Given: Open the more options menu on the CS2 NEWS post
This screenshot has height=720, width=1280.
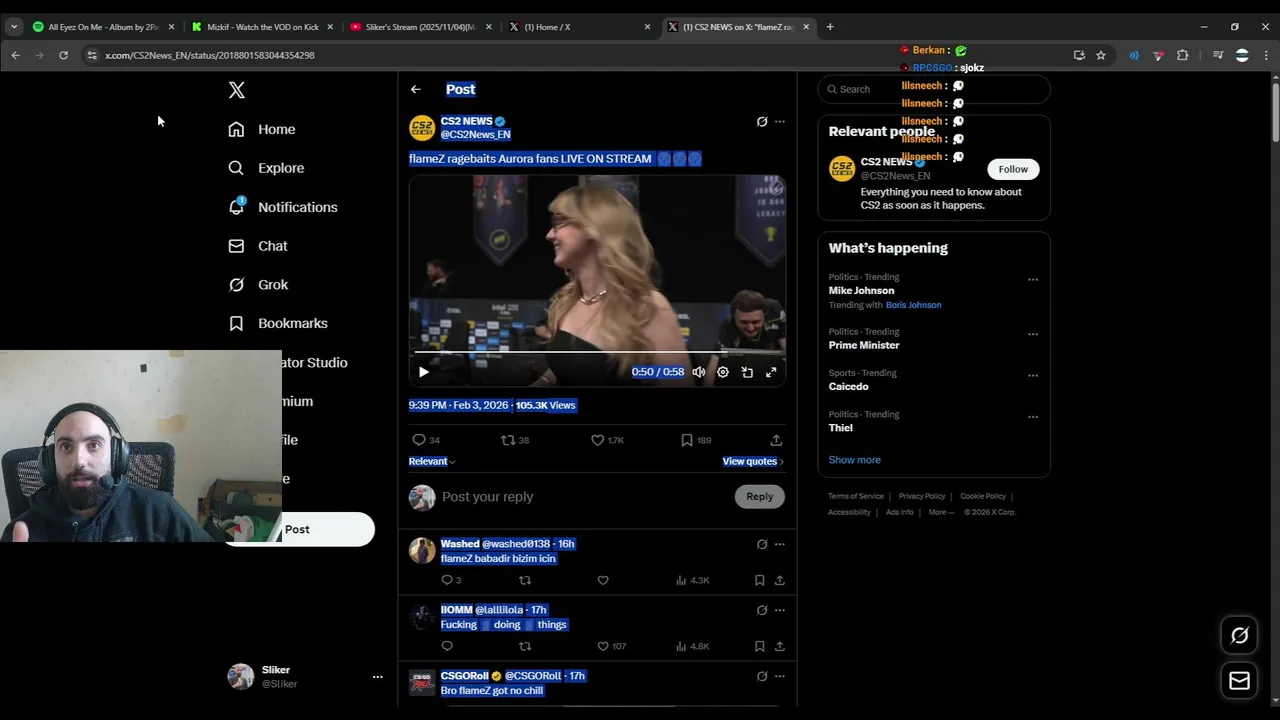Looking at the screenshot, I should pos(780,122).
